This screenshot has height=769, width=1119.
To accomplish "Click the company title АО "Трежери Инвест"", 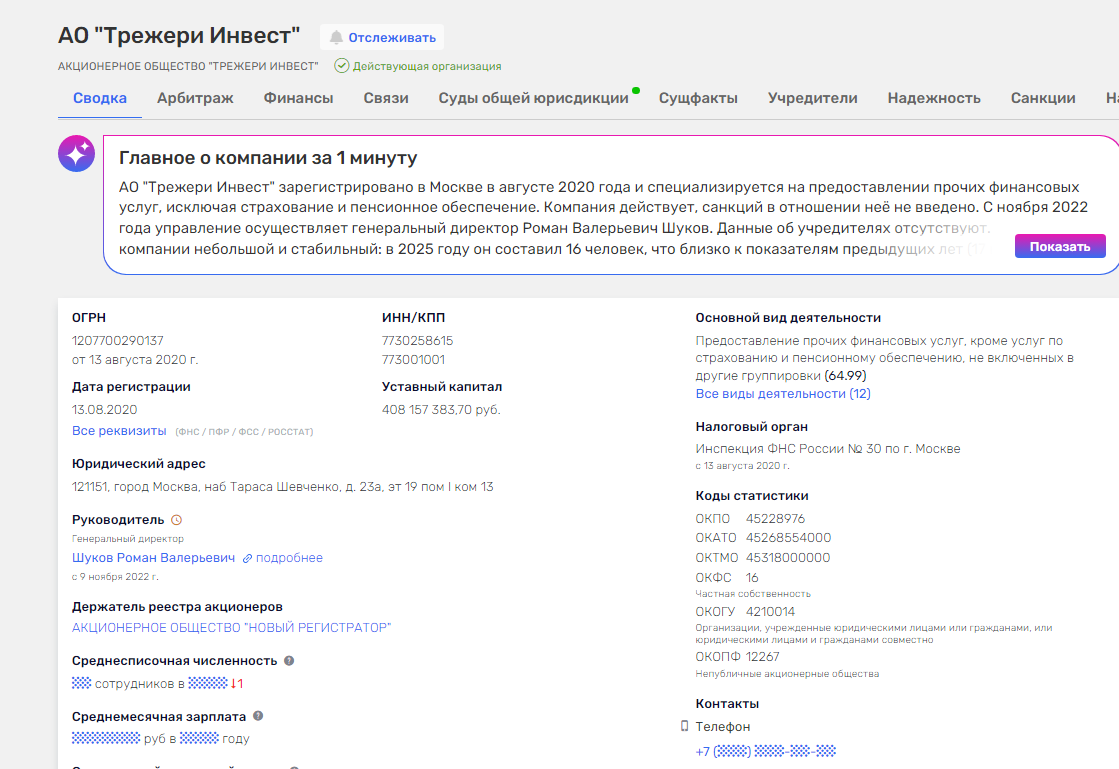I will click(x=179, y=36).
